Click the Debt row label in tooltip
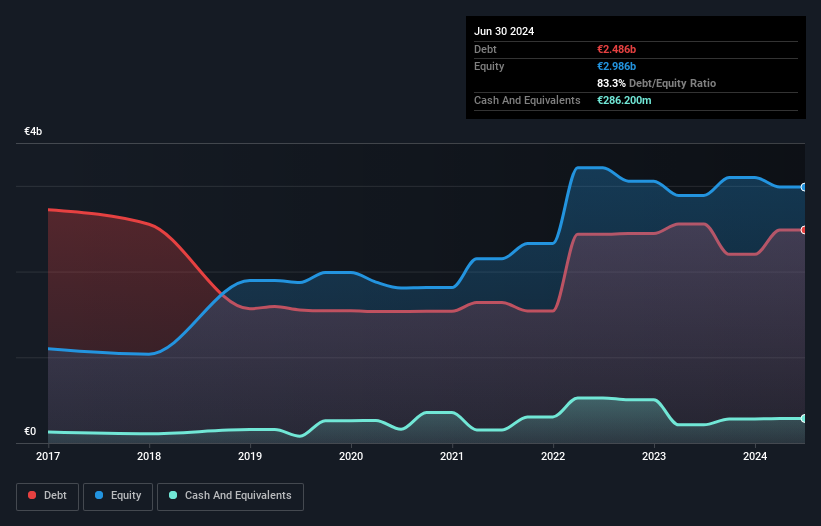Screen dimensions: 821x526 pos(485,49)
